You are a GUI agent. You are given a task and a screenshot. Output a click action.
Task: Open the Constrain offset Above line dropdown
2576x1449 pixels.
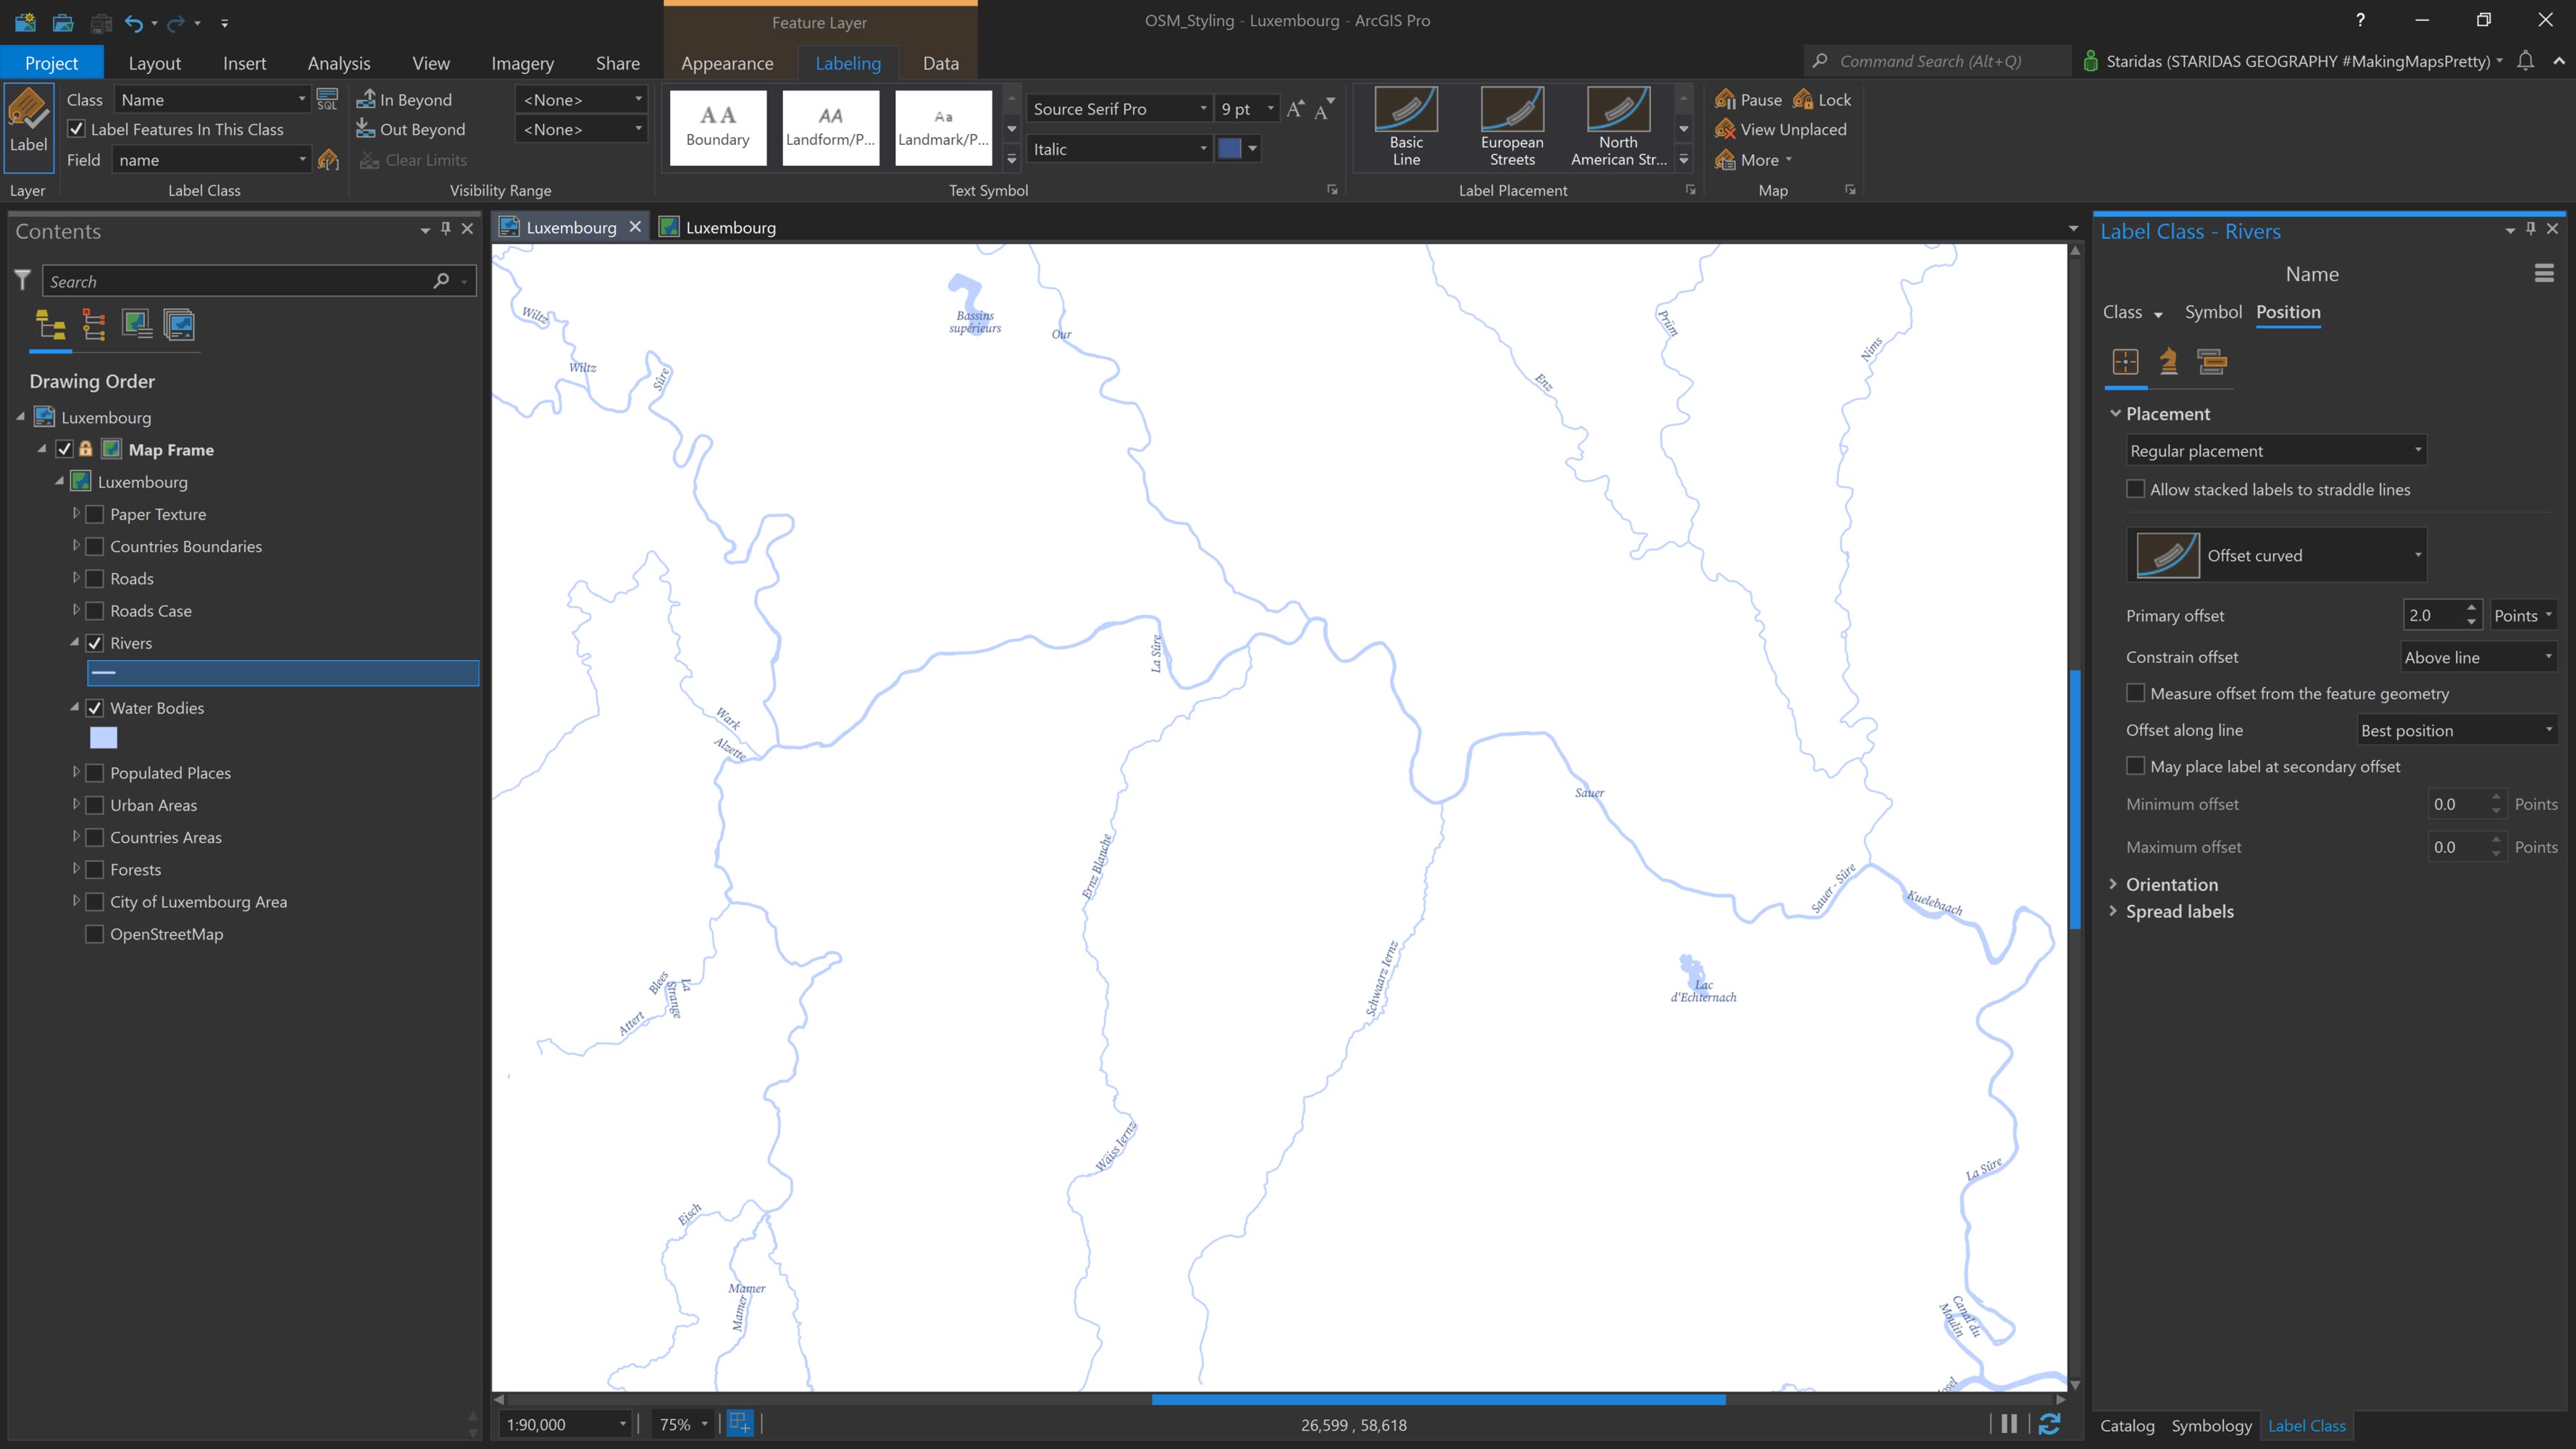pyautogui.click(x=2478, y=657)
